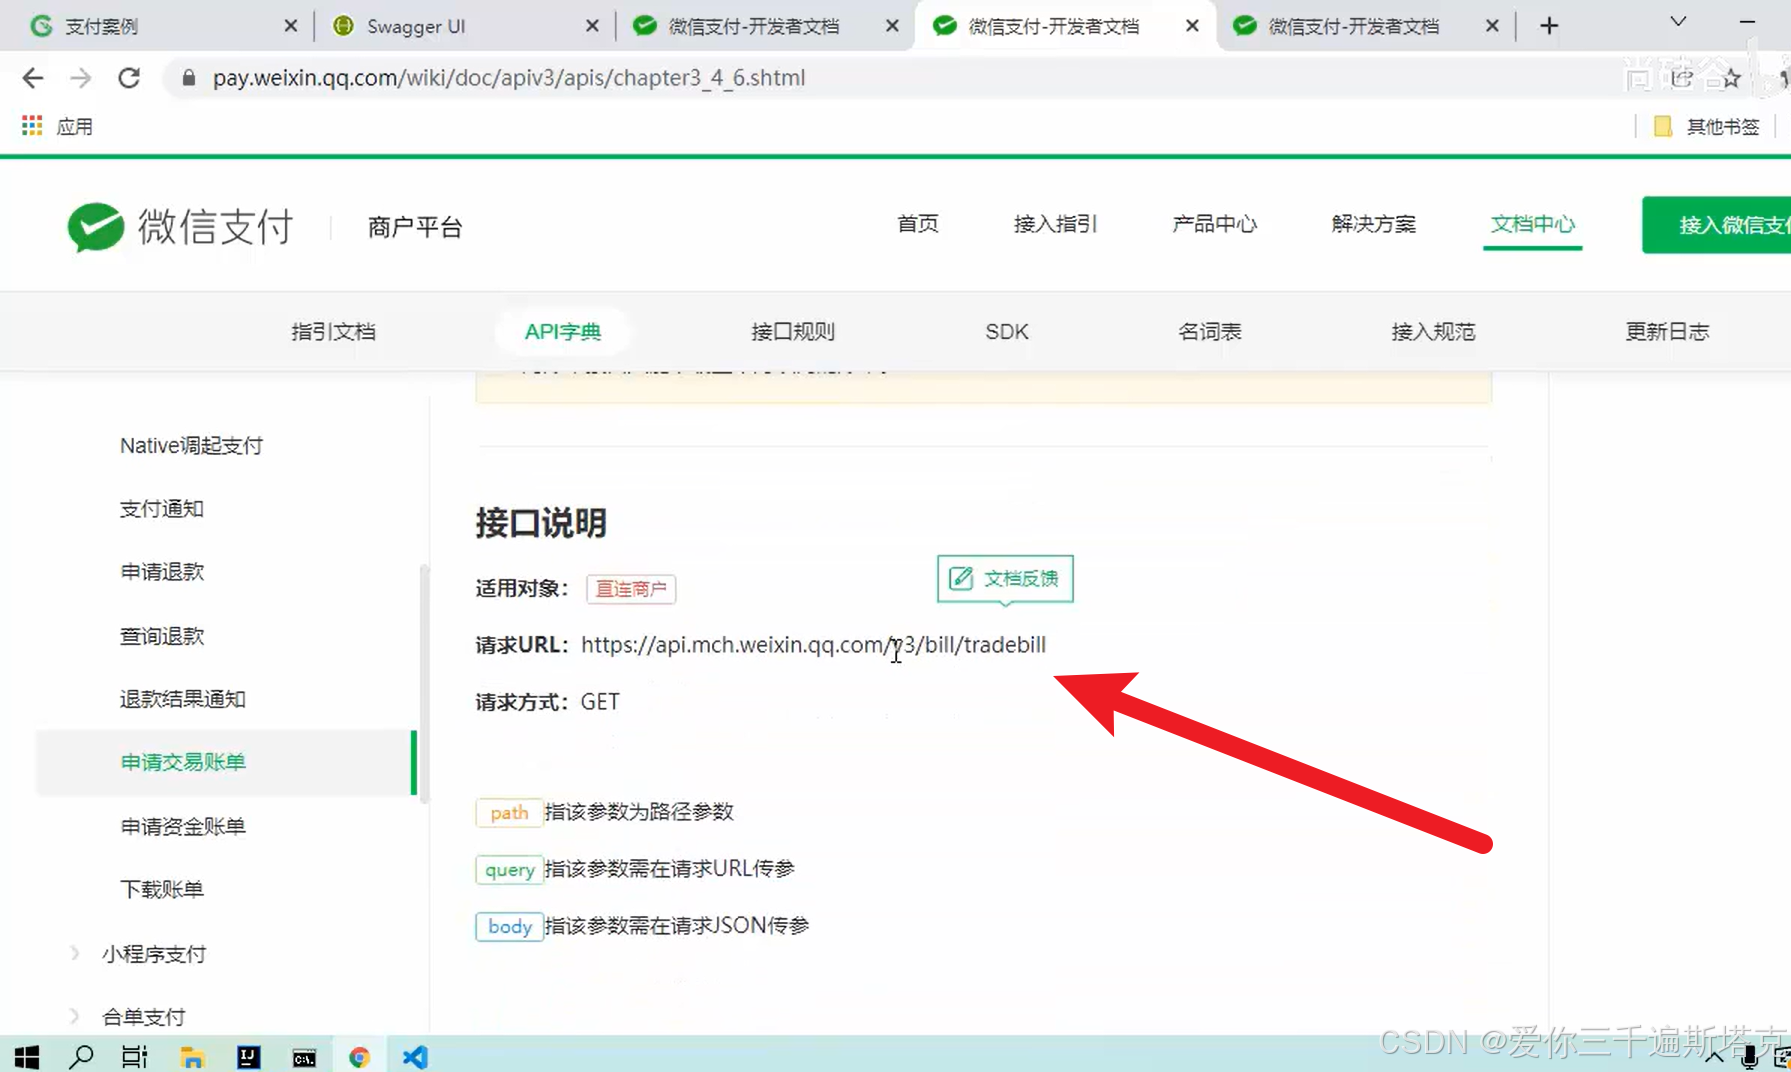The height and width of the screenshot is (1072, 1791).
Task: Open 文档中心 in the top navigation
Action: point(1533,224)
